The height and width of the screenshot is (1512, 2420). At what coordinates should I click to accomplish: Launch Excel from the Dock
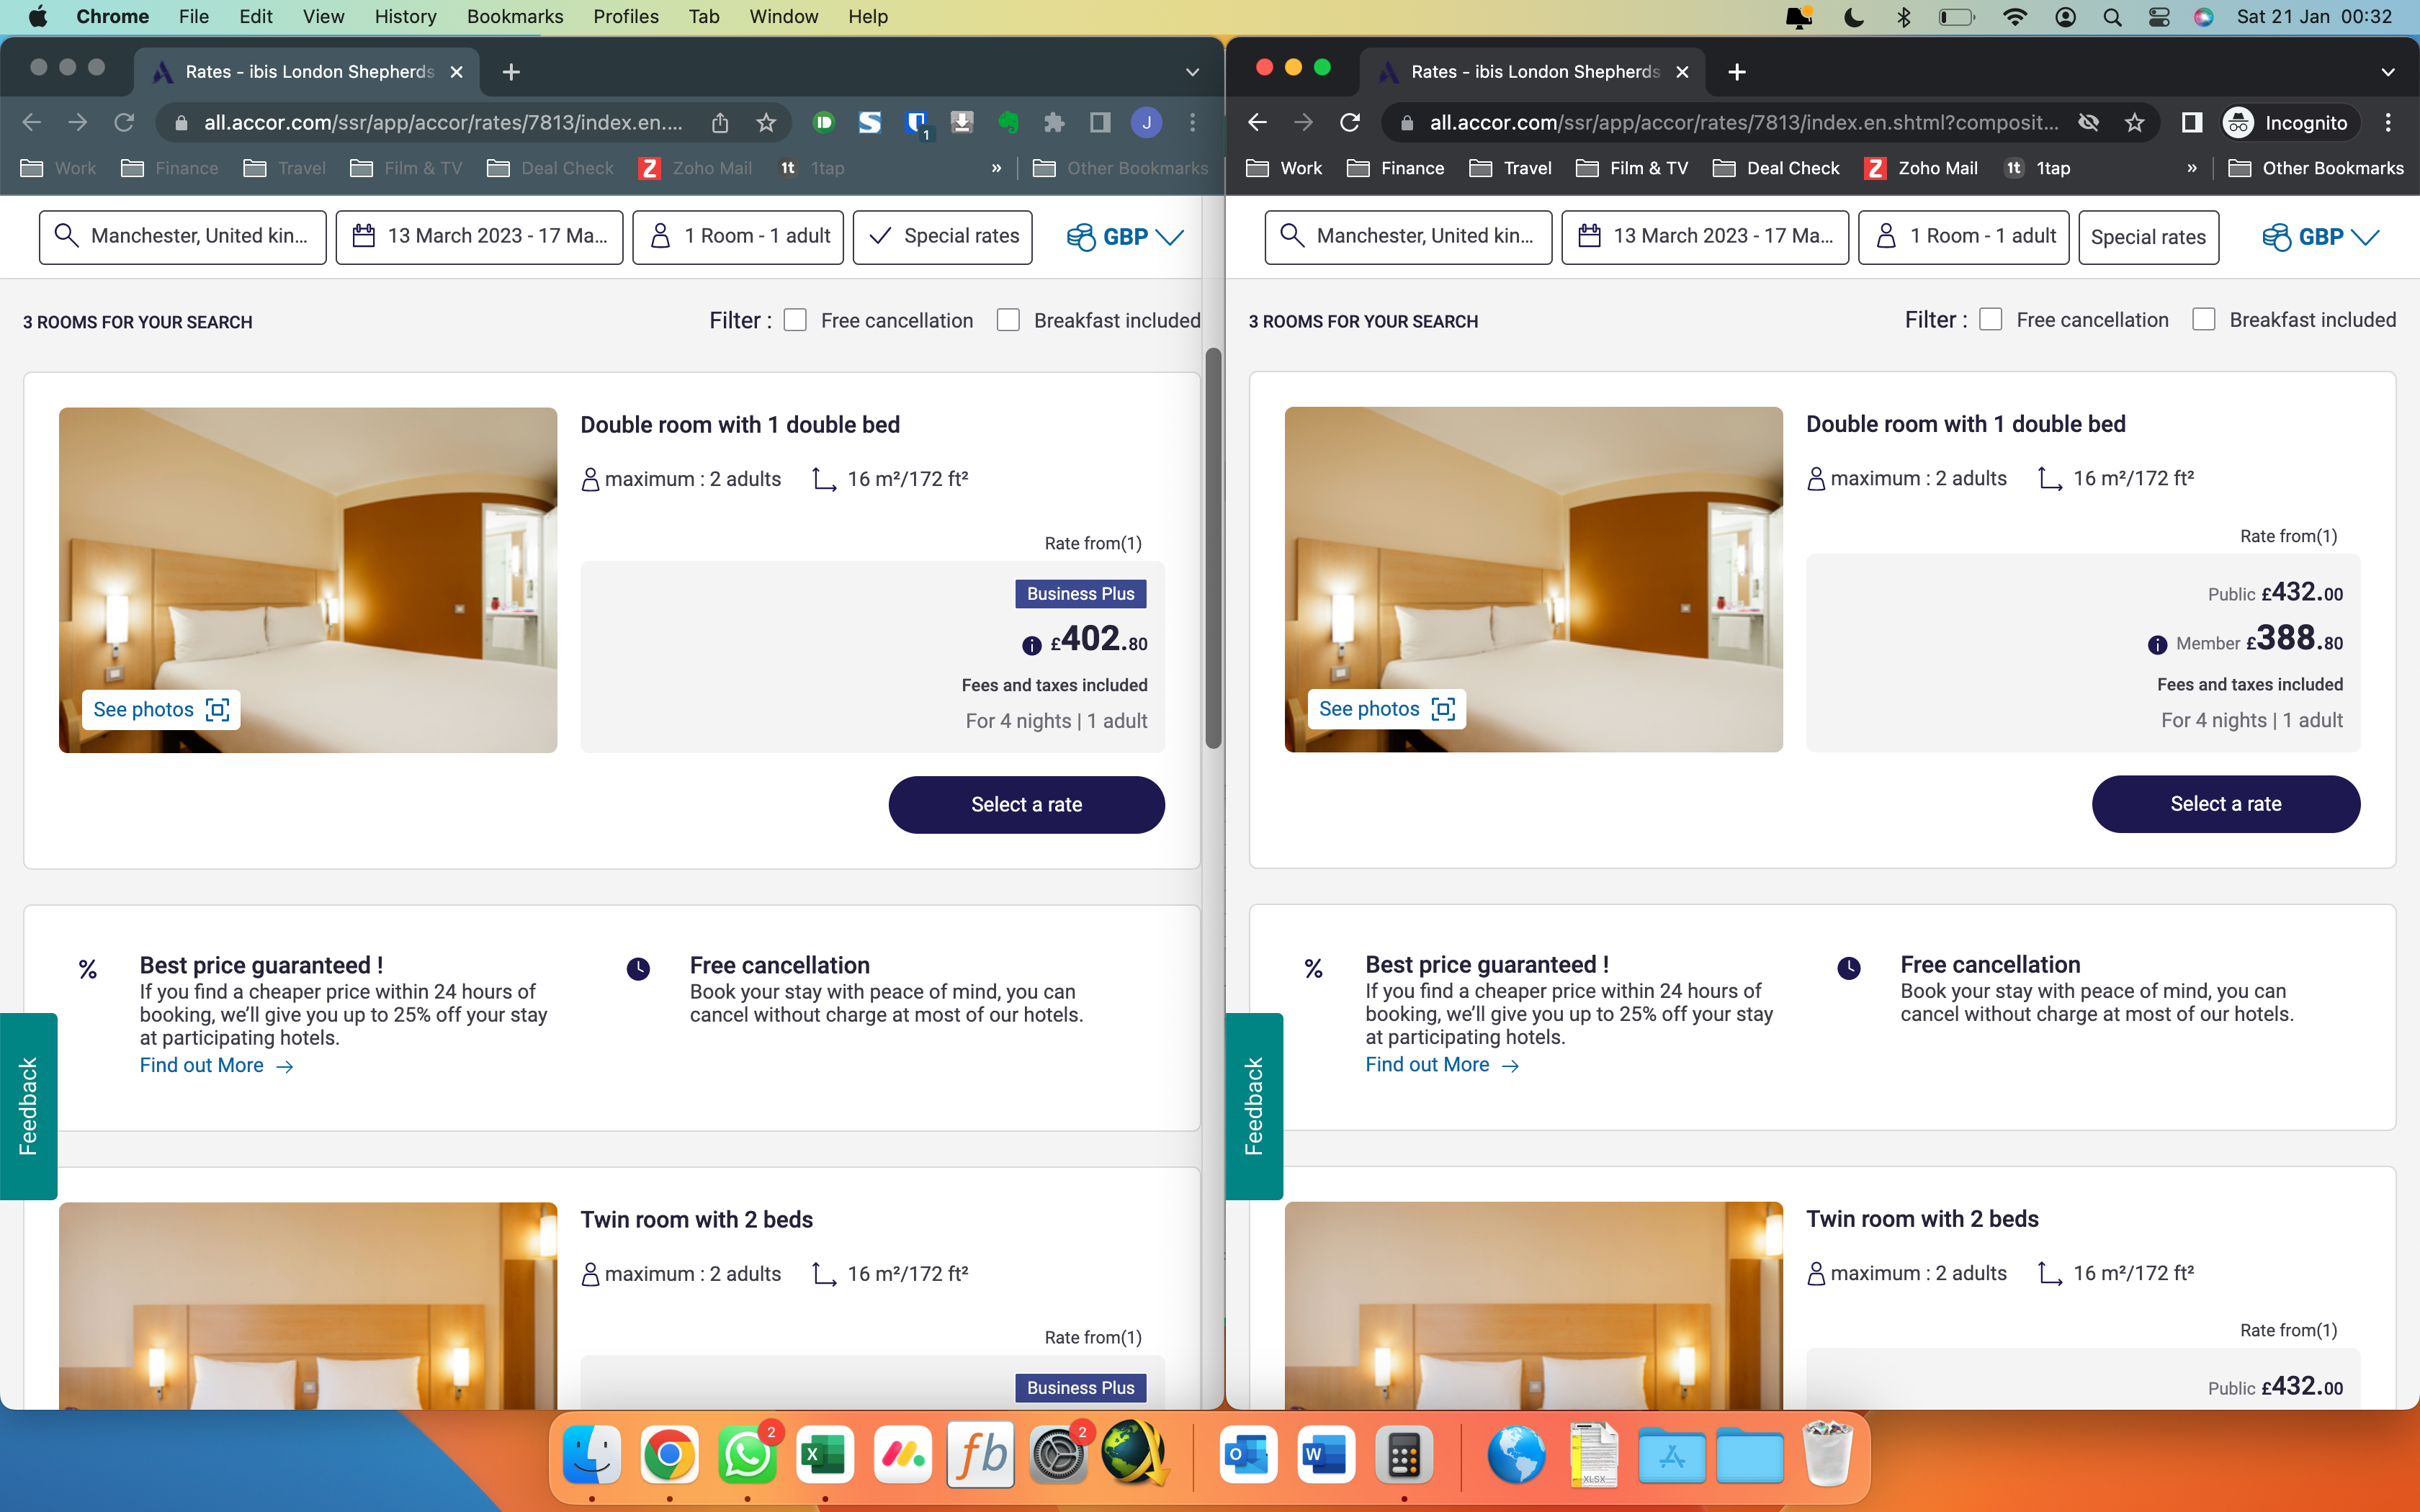(x=825, y=1455)
